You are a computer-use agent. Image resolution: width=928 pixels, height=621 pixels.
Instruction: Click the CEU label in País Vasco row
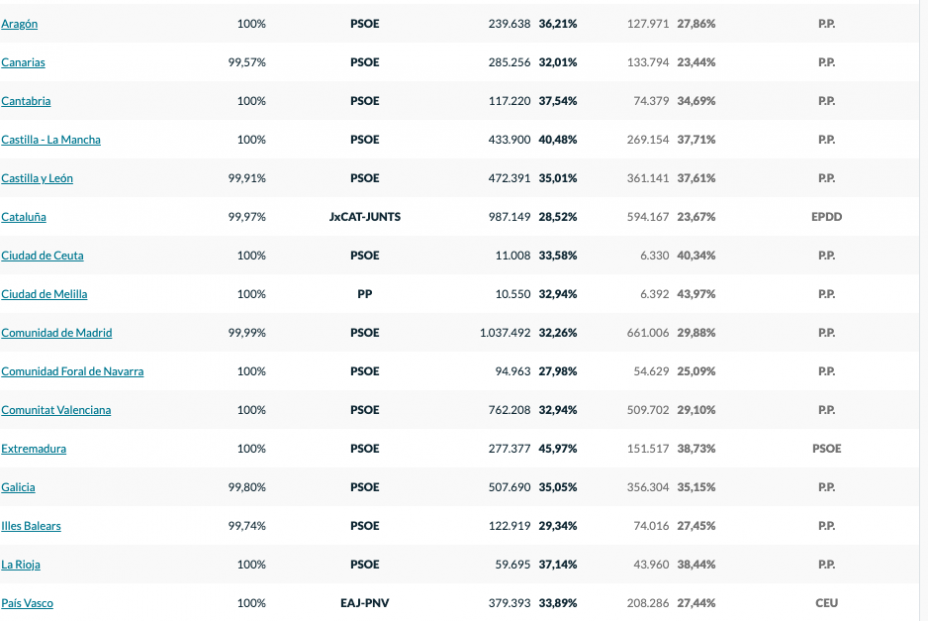[826, 603]
